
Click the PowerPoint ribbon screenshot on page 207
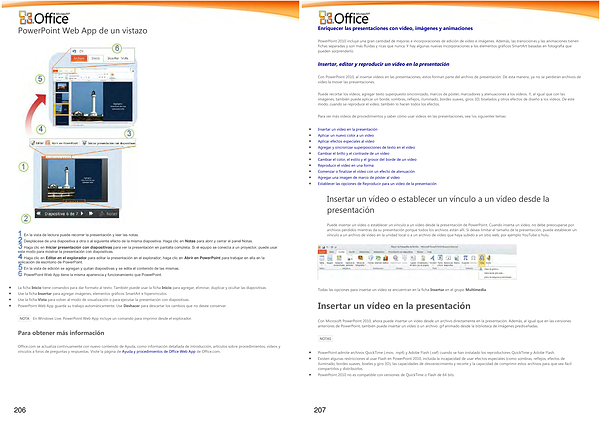(417, 262)
